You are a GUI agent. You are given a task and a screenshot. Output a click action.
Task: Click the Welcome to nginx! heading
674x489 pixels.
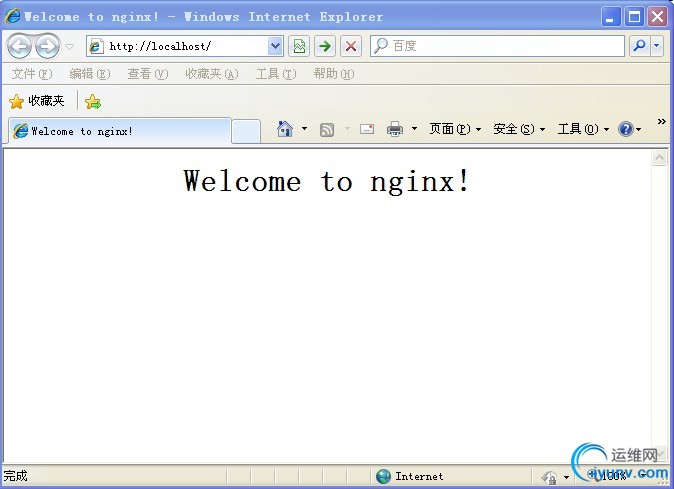tap(327, 181)
